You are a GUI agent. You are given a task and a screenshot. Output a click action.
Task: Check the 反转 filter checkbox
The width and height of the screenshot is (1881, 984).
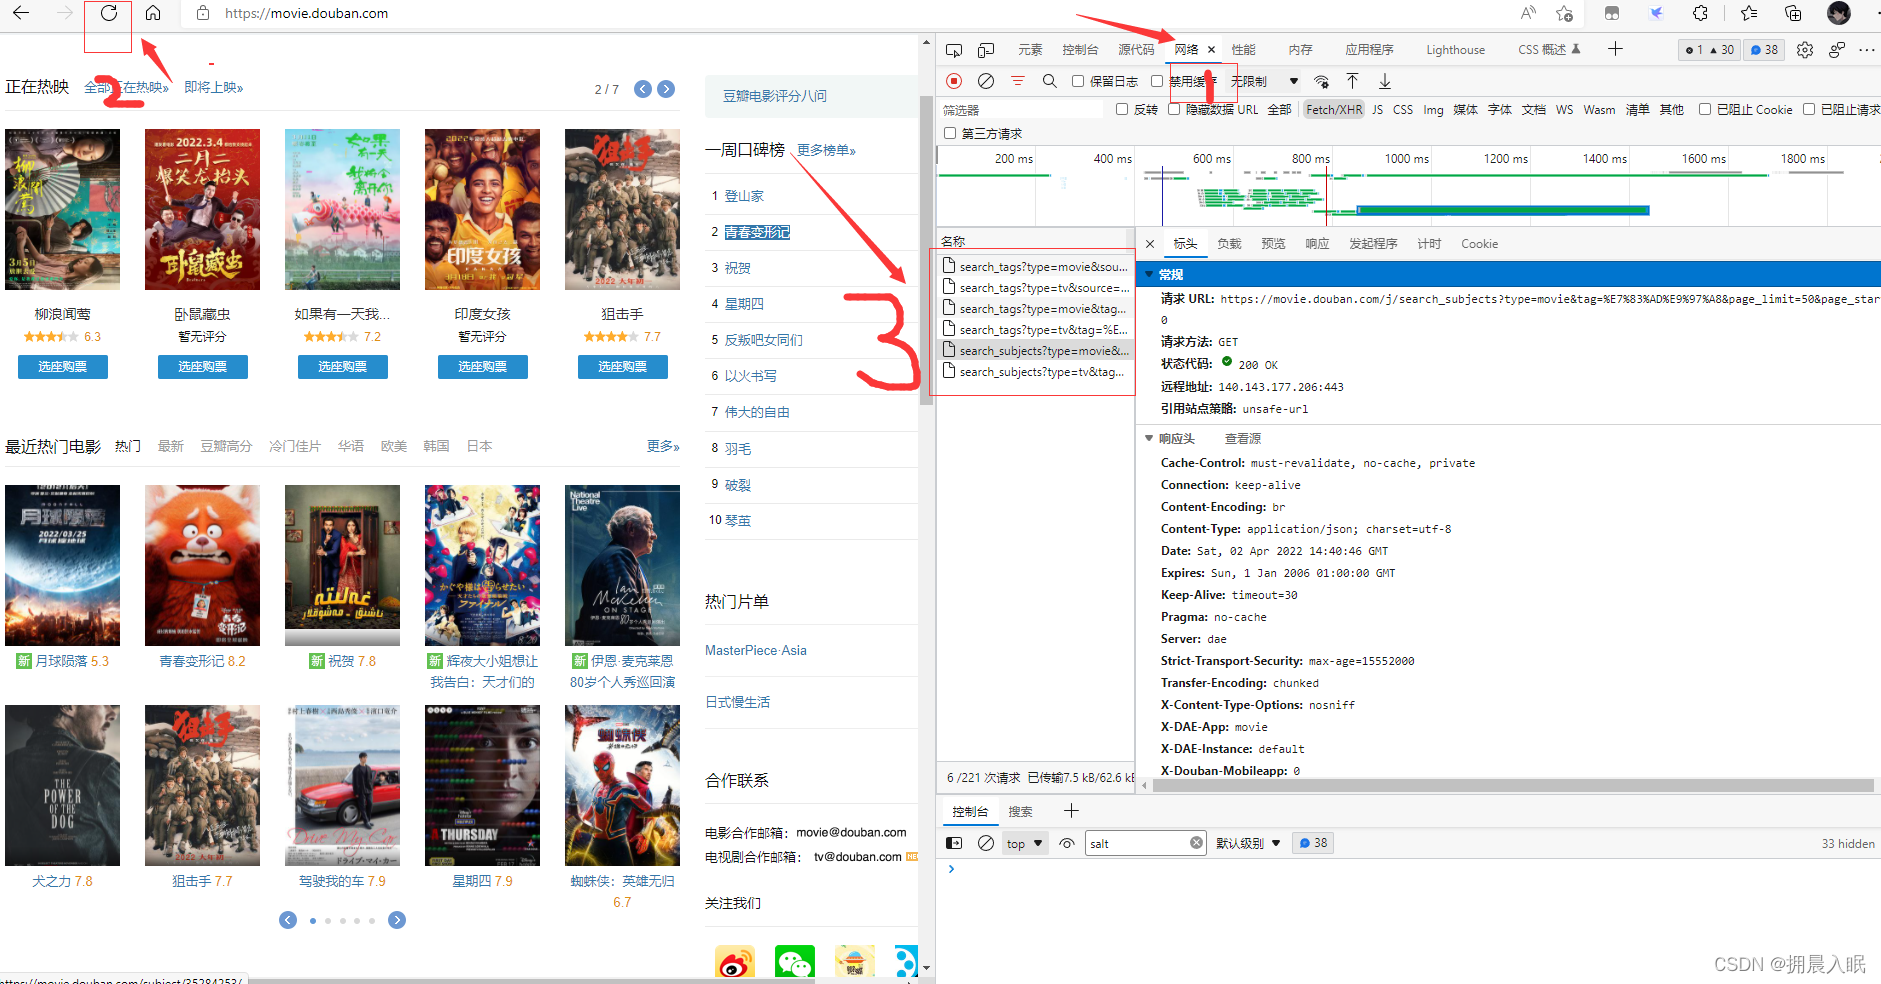pos(1122,109)
